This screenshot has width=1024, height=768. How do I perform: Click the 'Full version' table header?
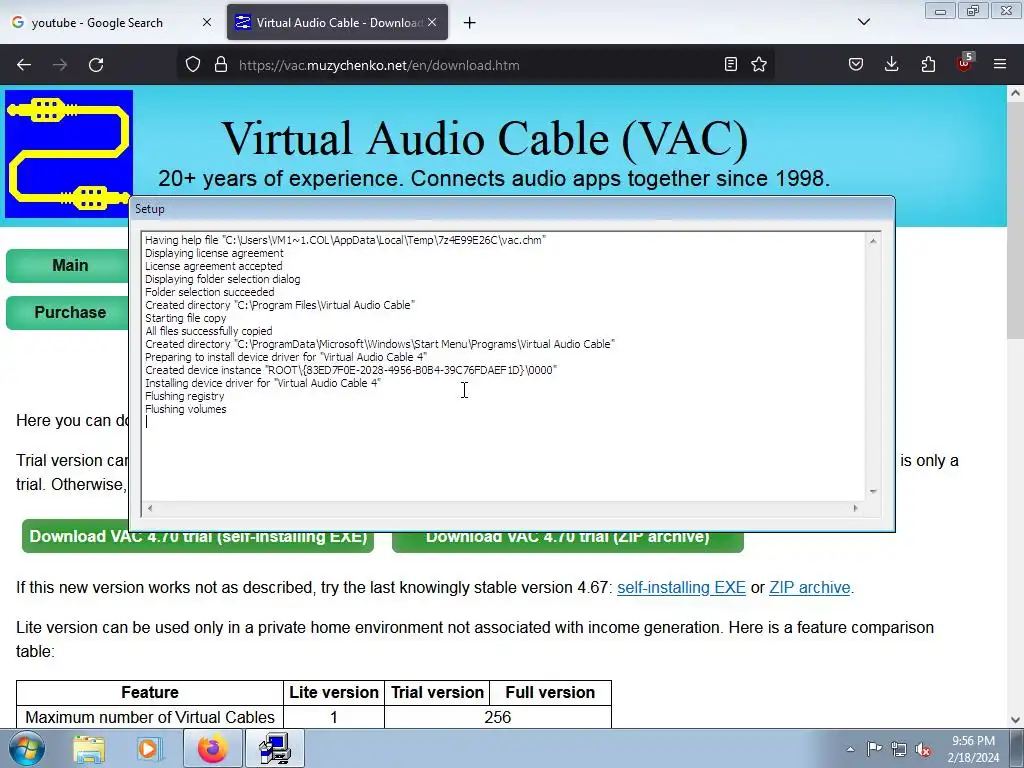(x=550, y=692)
